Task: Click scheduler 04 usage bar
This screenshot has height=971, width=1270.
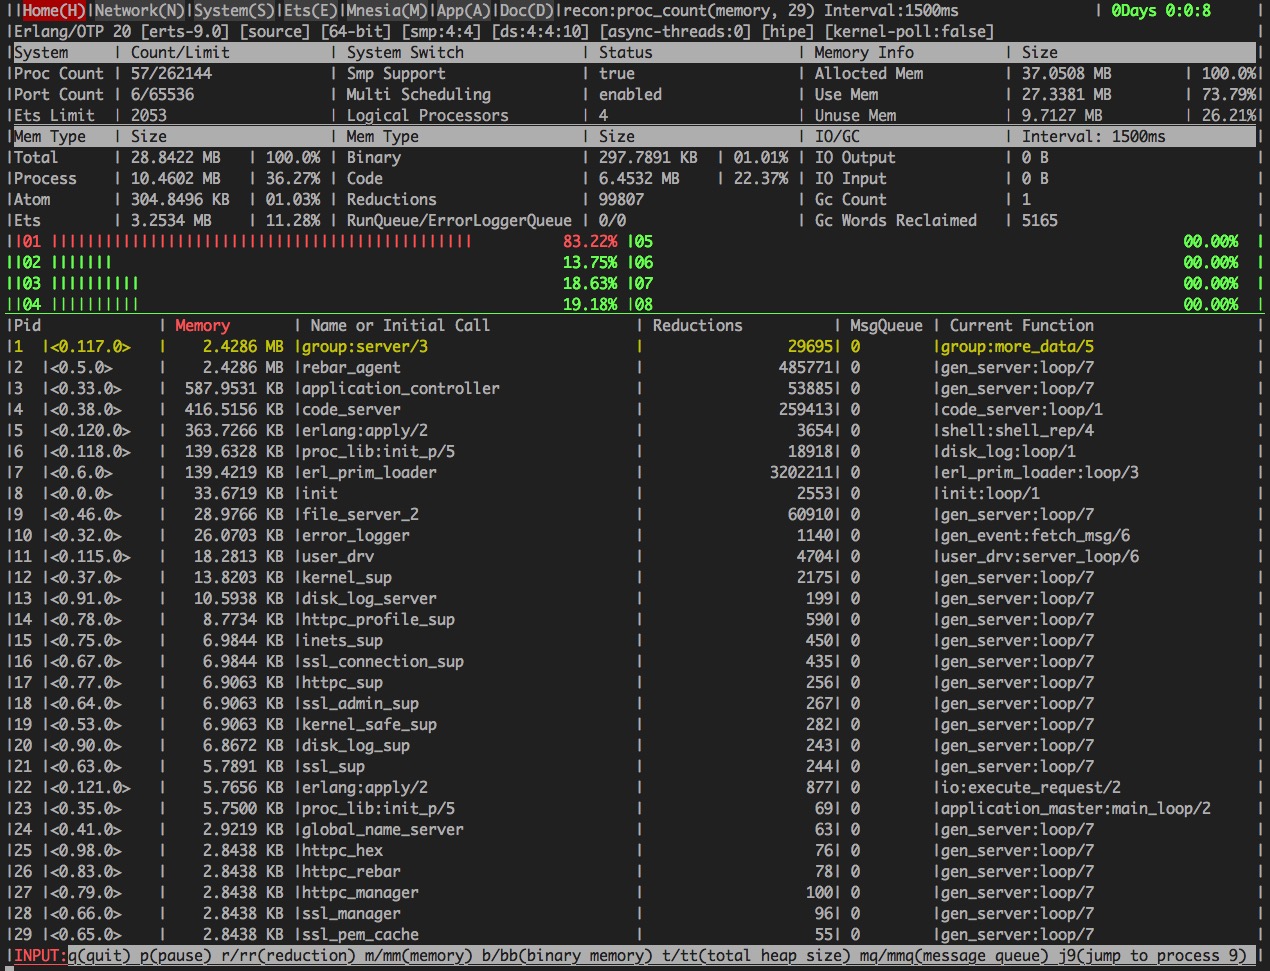Action: click(94, 304)
